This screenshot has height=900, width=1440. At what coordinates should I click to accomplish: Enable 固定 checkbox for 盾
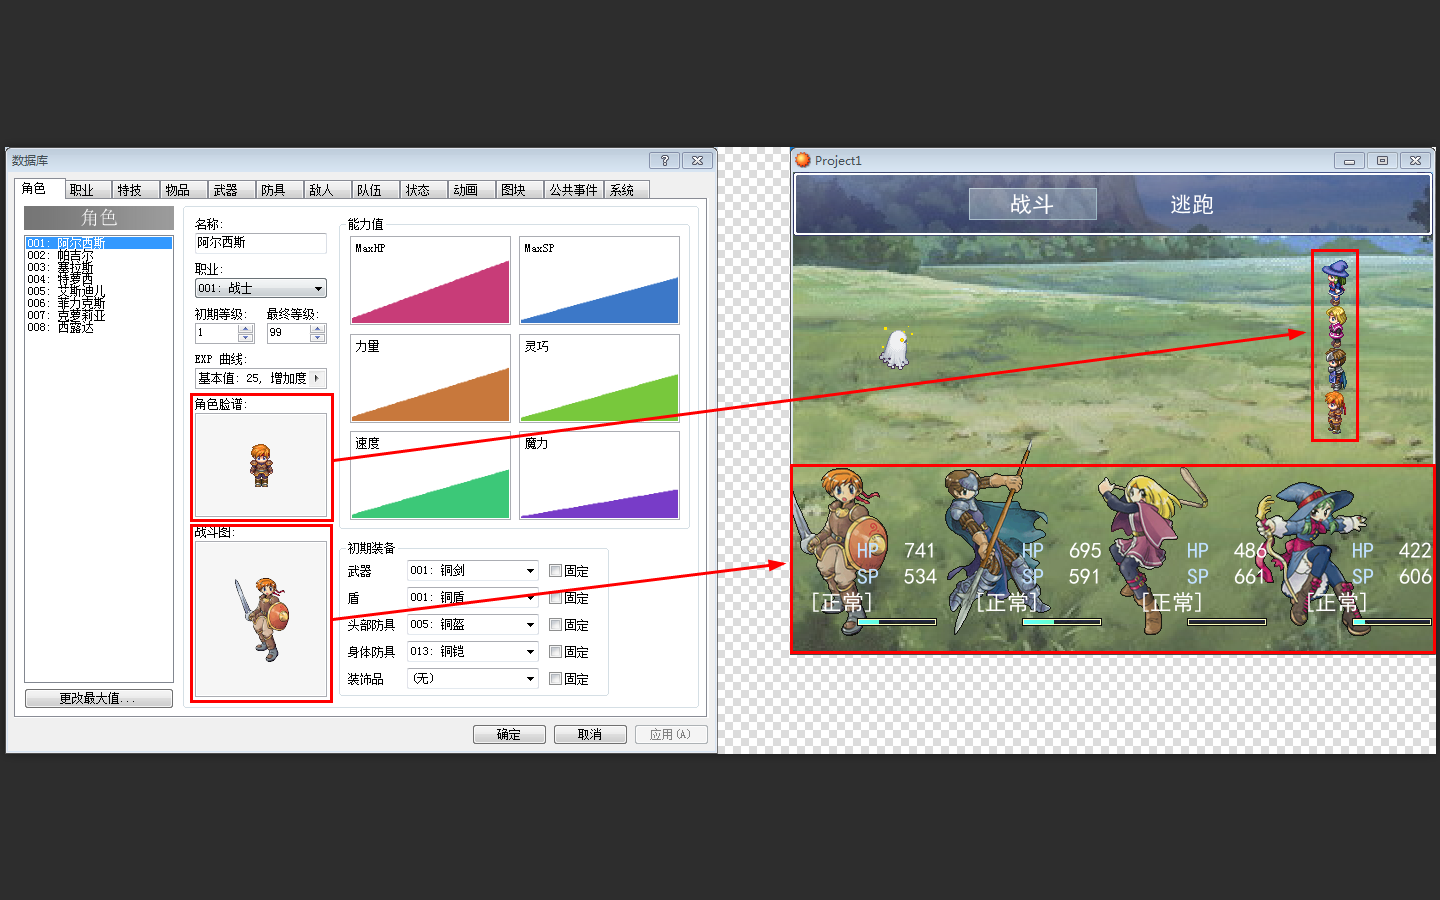point(555,598)
